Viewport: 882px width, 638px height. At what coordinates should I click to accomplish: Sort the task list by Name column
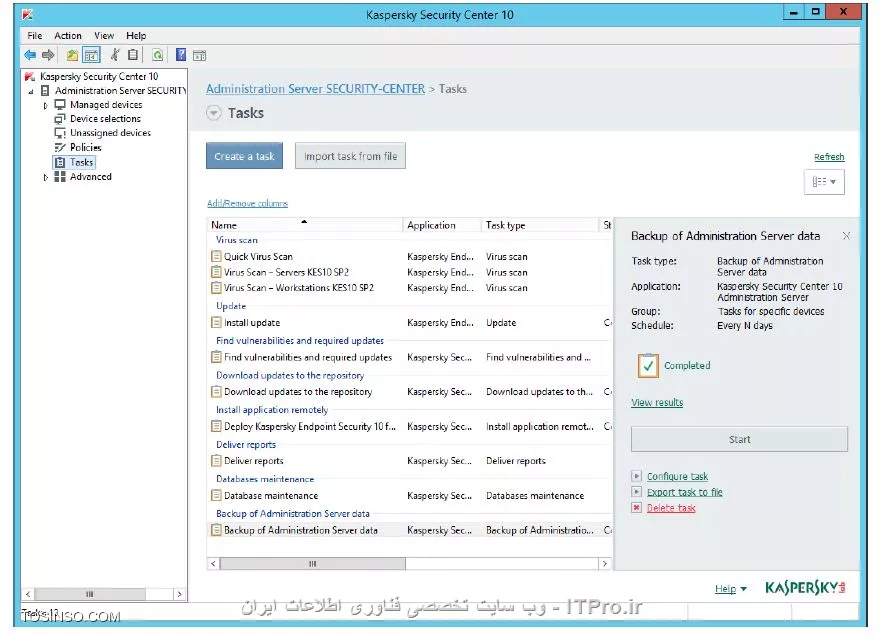(305, 225)
